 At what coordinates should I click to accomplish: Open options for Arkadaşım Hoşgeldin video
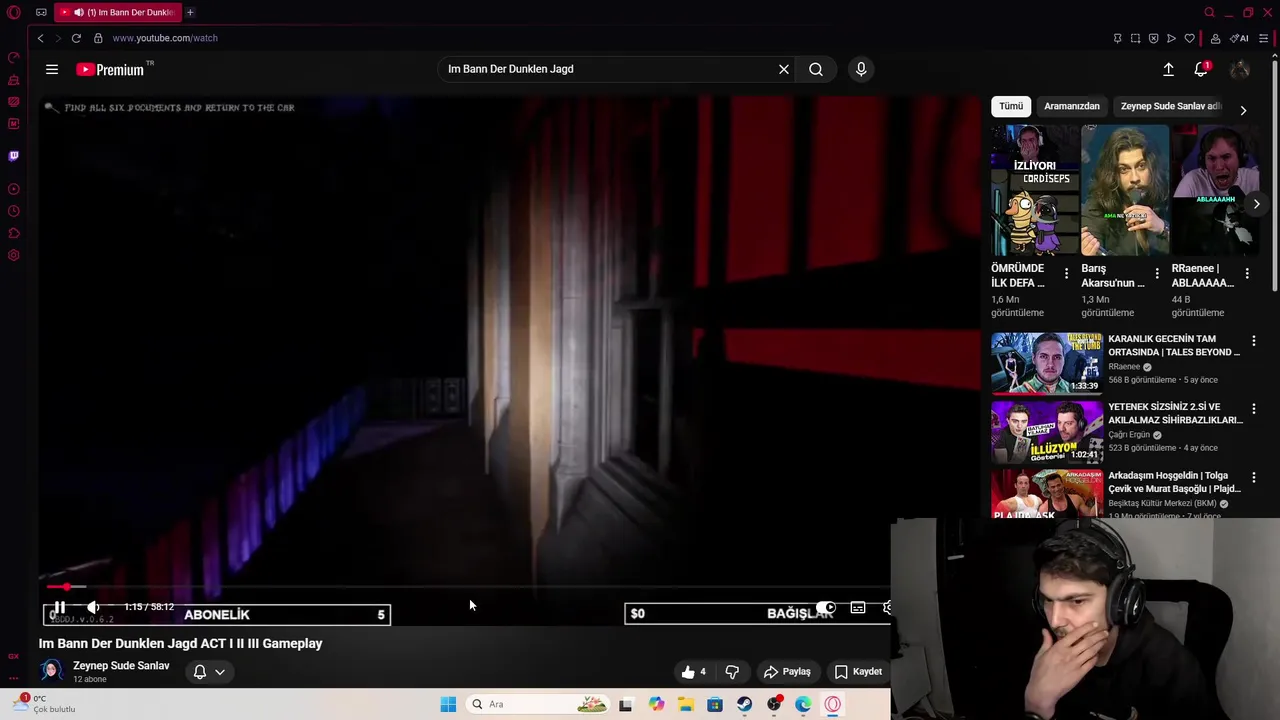pos(1254,477)
